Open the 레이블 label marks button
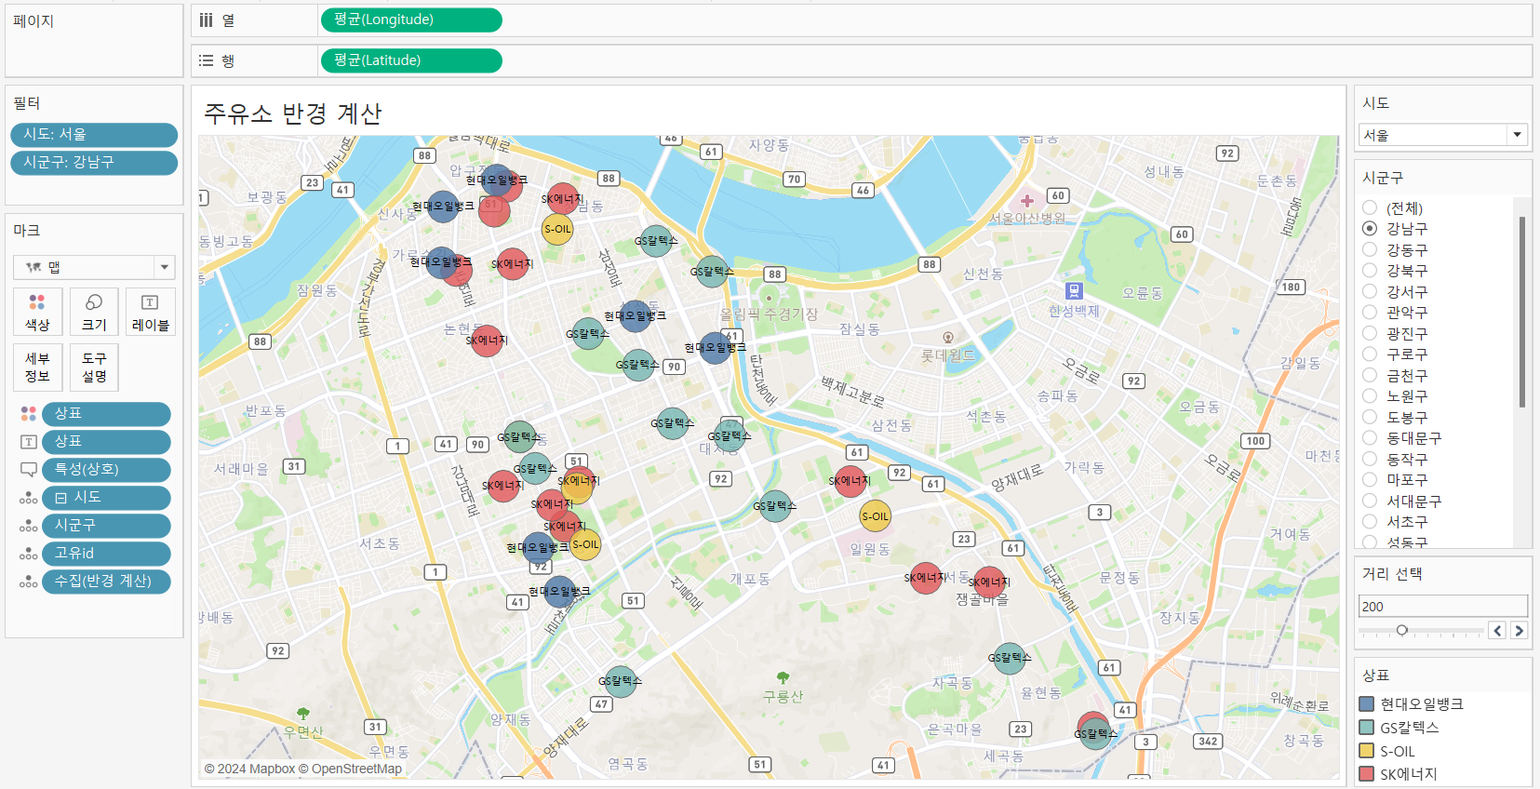Viewport: 1540px width, 789px height. point(150,311)
